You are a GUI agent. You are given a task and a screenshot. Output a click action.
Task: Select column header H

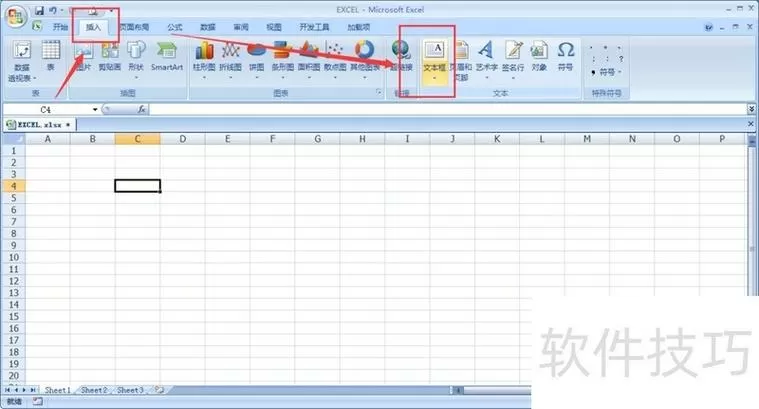tap(362, 139)
